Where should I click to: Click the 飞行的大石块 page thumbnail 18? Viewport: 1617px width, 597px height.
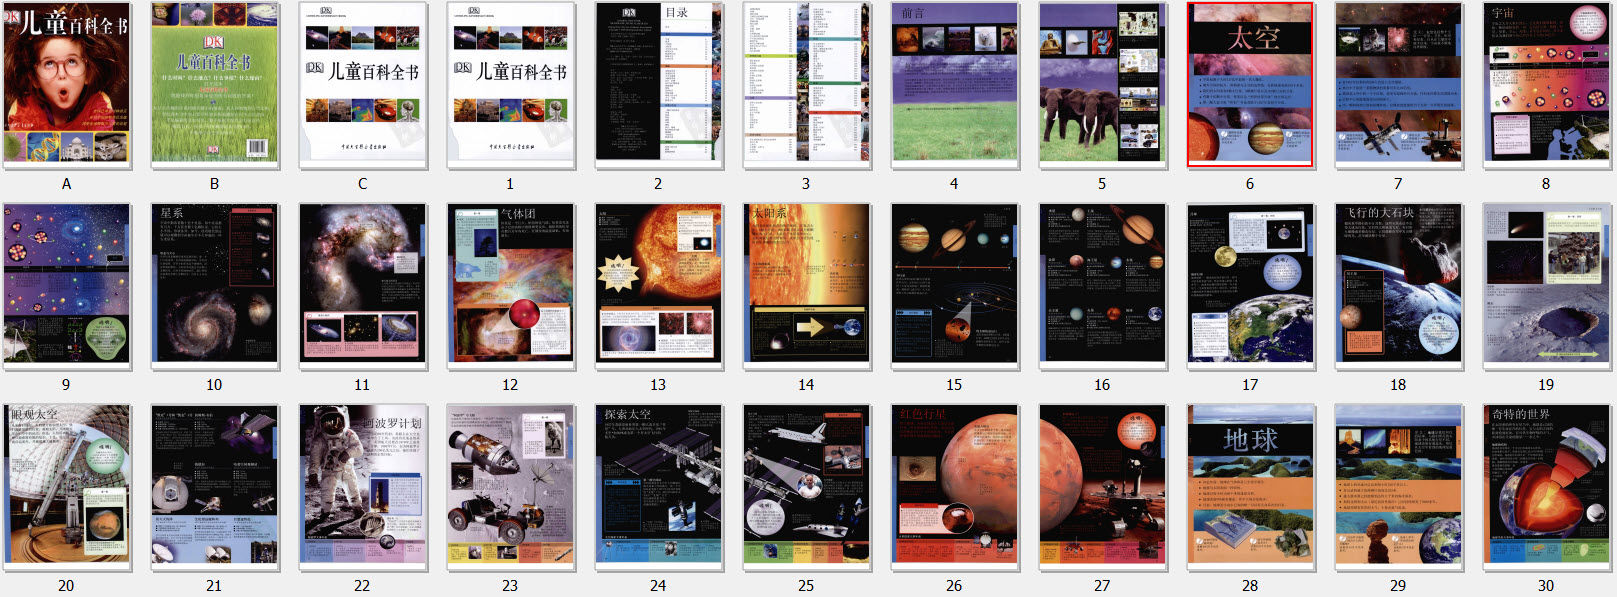pos(1398,285)
